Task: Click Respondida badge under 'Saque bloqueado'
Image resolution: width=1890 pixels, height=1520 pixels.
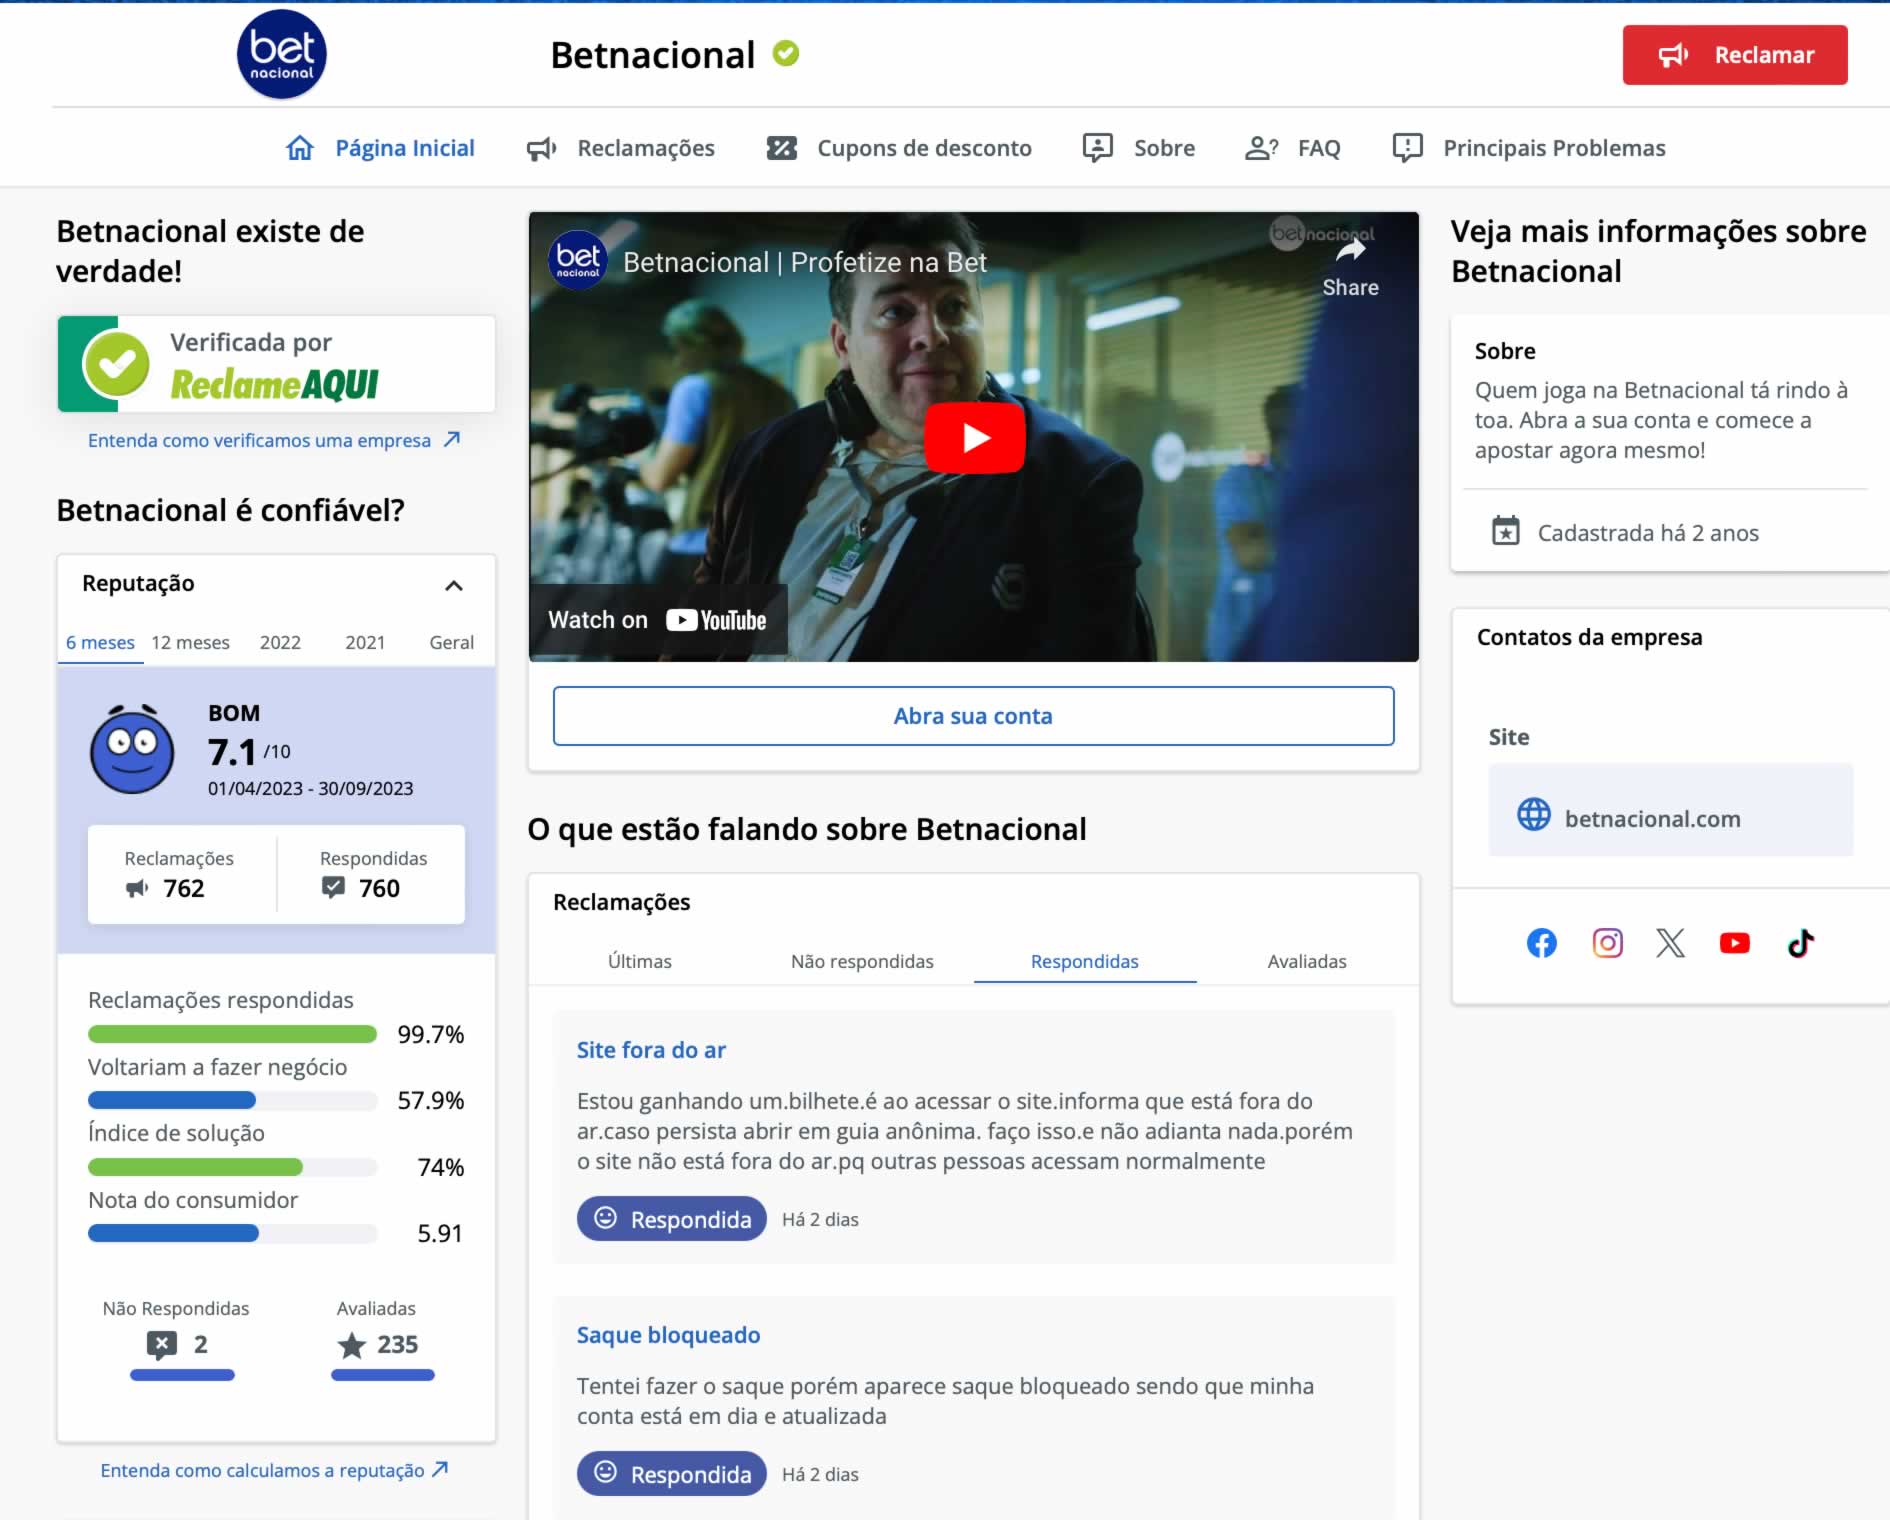Action: coord(671,1474)
